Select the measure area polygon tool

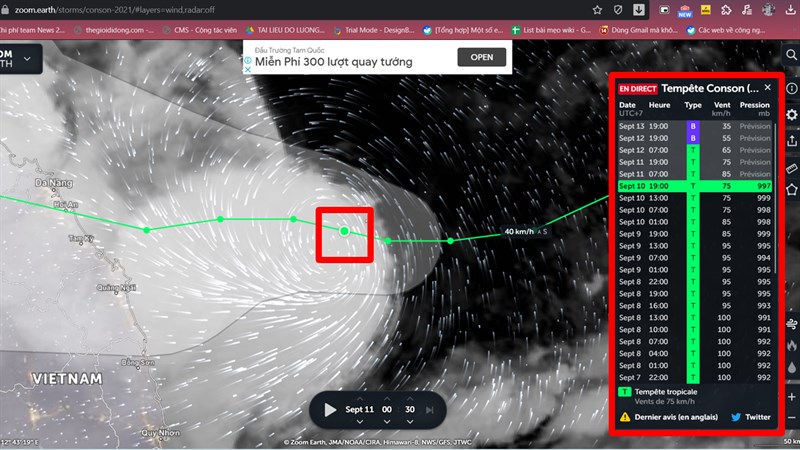coord(792,190)
